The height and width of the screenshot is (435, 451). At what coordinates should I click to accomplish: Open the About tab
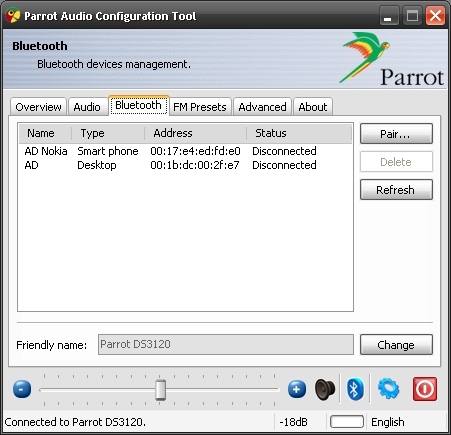point(313,107)
